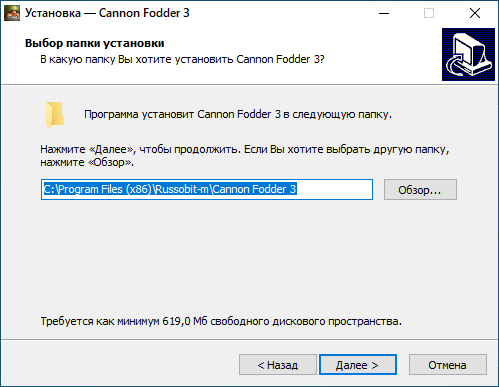499x387 pixels.
Task: Click the 619,0 Мб disk space notice
Action: point(221,321)
